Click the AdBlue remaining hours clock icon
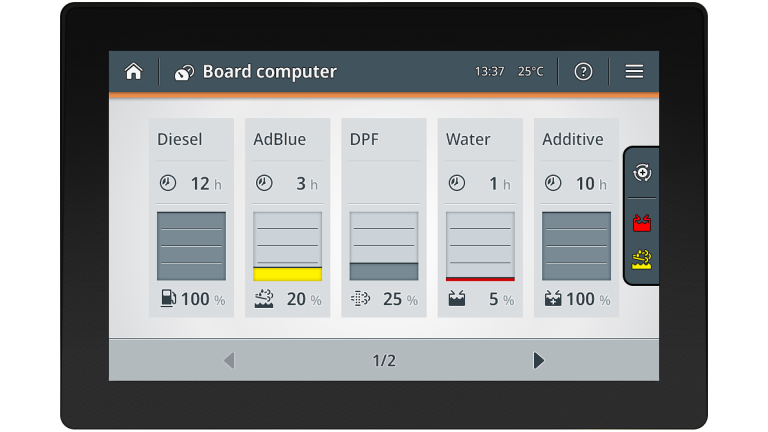Viewport: 768px width, 432px height. tap(264, 184)
